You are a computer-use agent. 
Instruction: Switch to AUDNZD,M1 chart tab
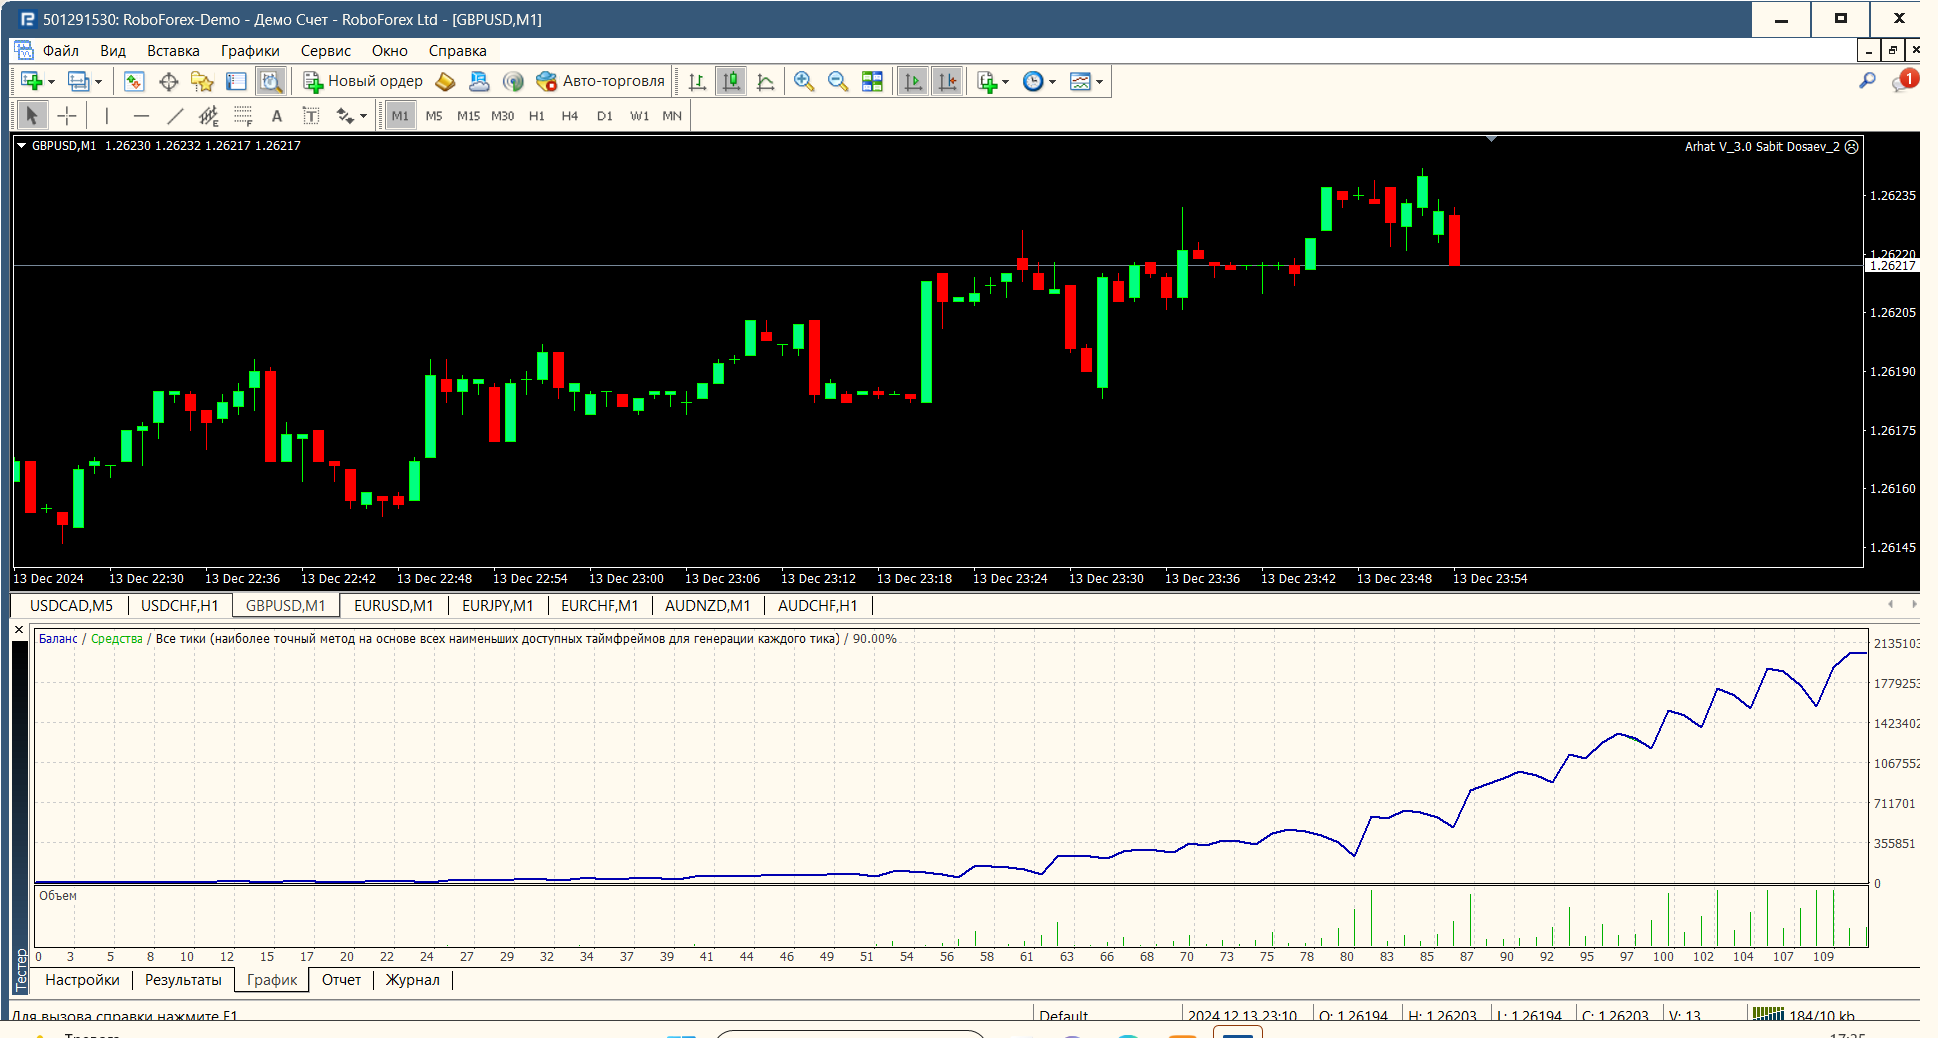click(x=708, y=606)
